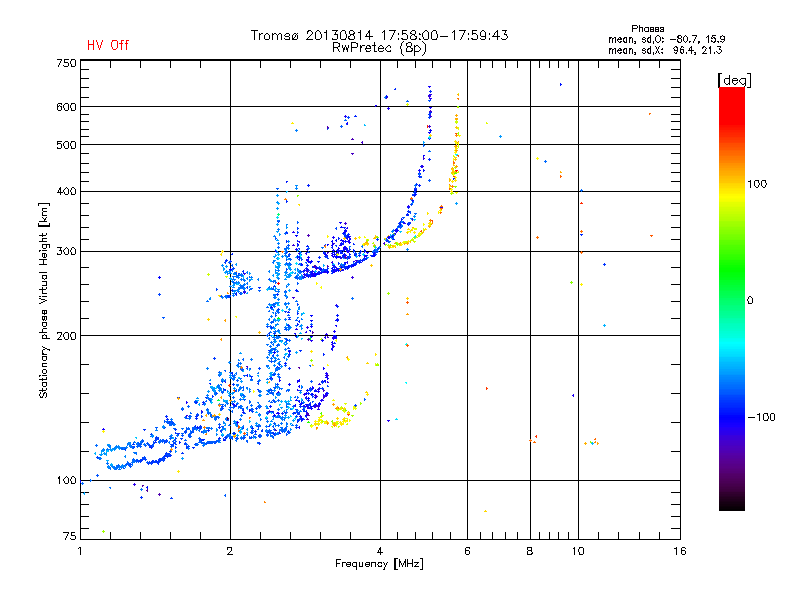Image resolution: width=800 pixels, height=600 pixels.
Task: Click y-axis tick label '600'
Action: [x=67, y=107]
